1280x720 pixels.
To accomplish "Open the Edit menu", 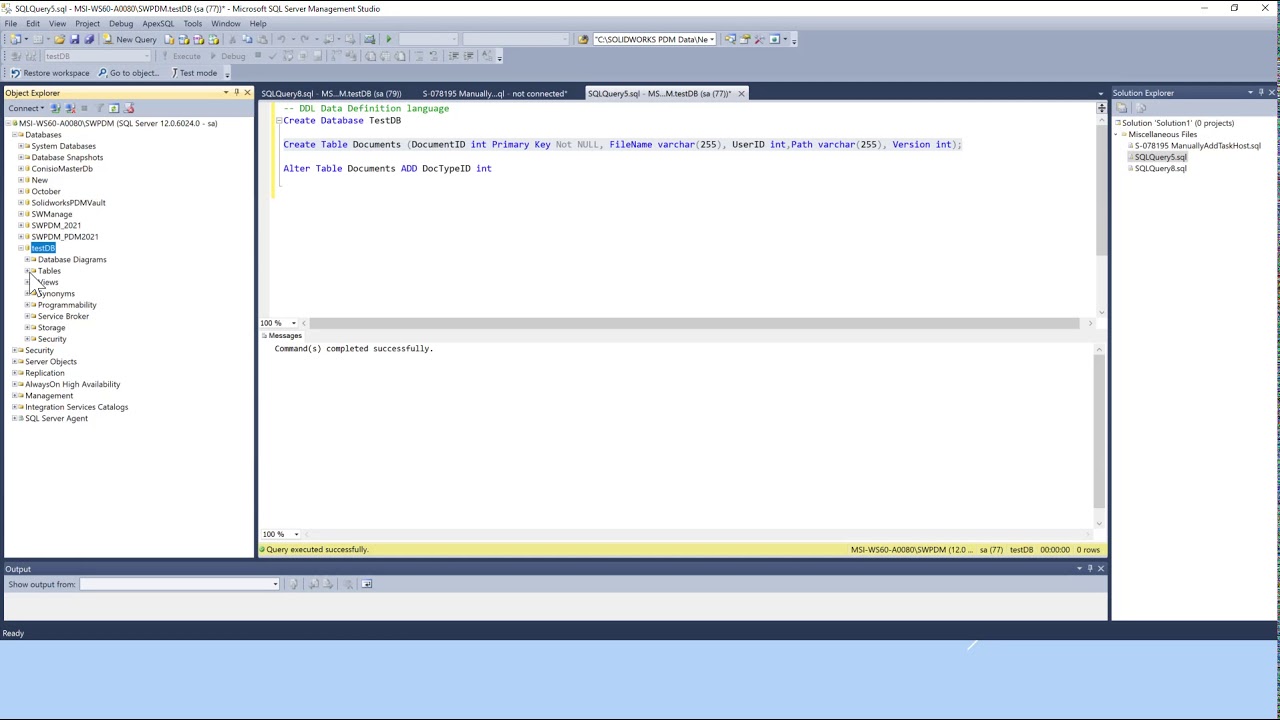I will (33, 23).
